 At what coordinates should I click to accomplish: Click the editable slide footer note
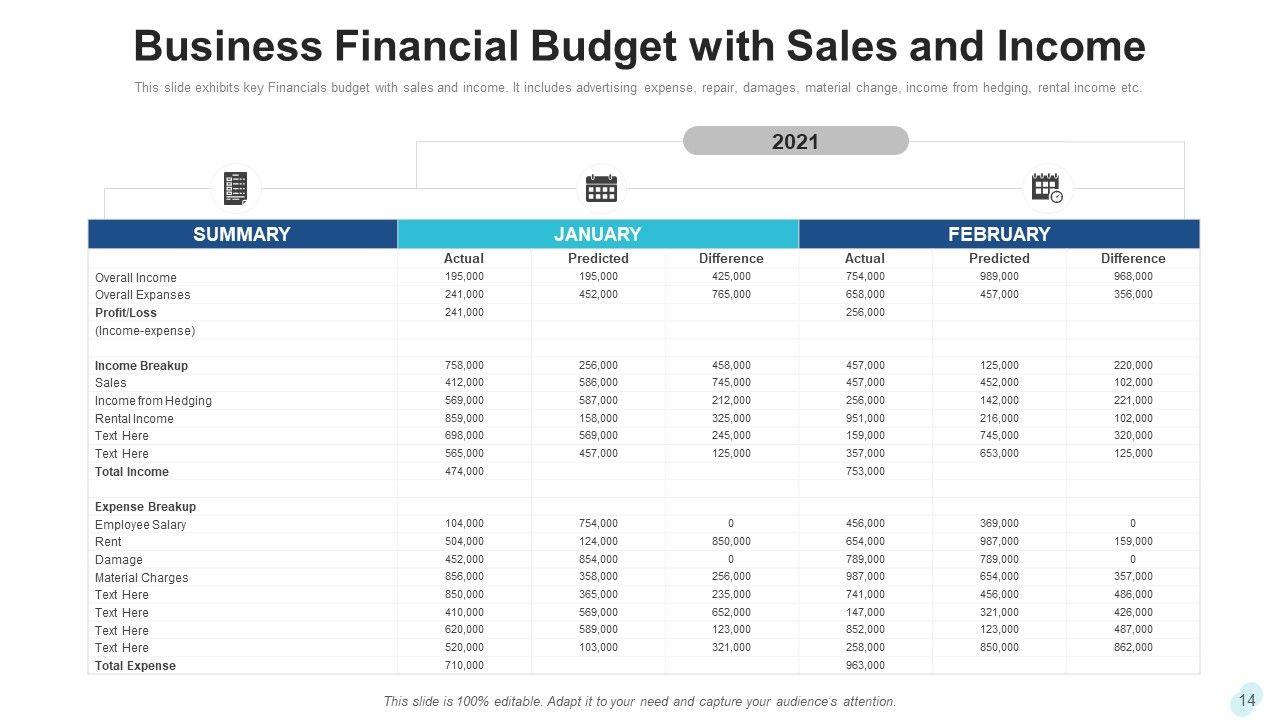[639, 702]
